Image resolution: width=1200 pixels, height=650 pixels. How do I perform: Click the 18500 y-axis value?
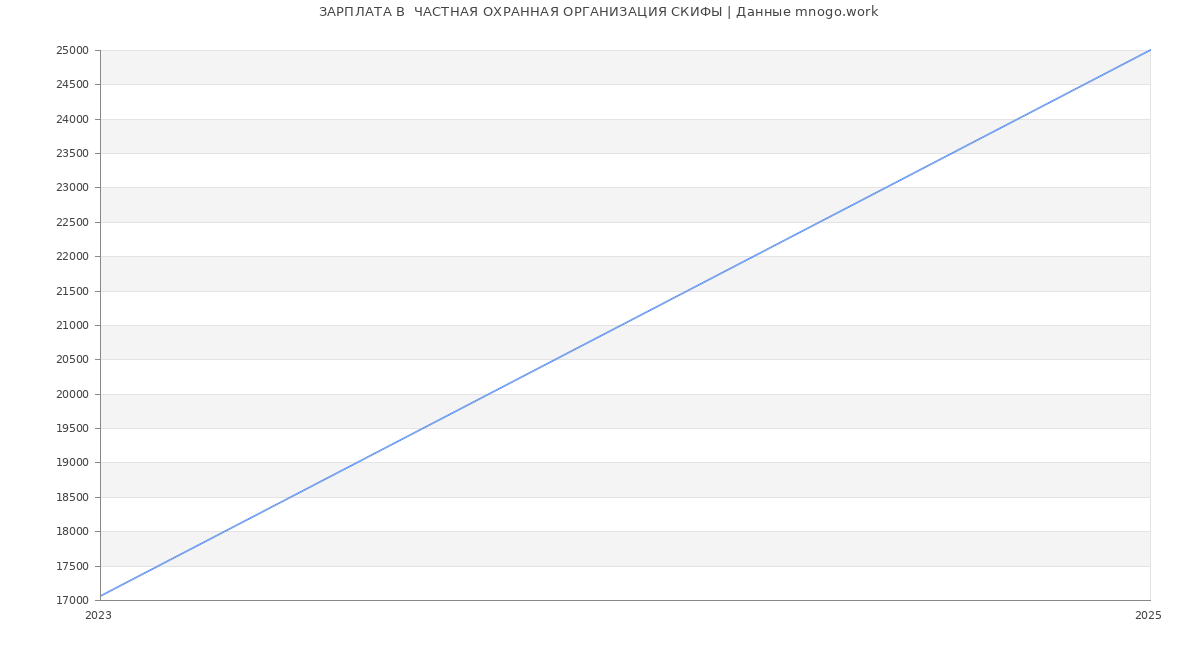click(72, 497)
